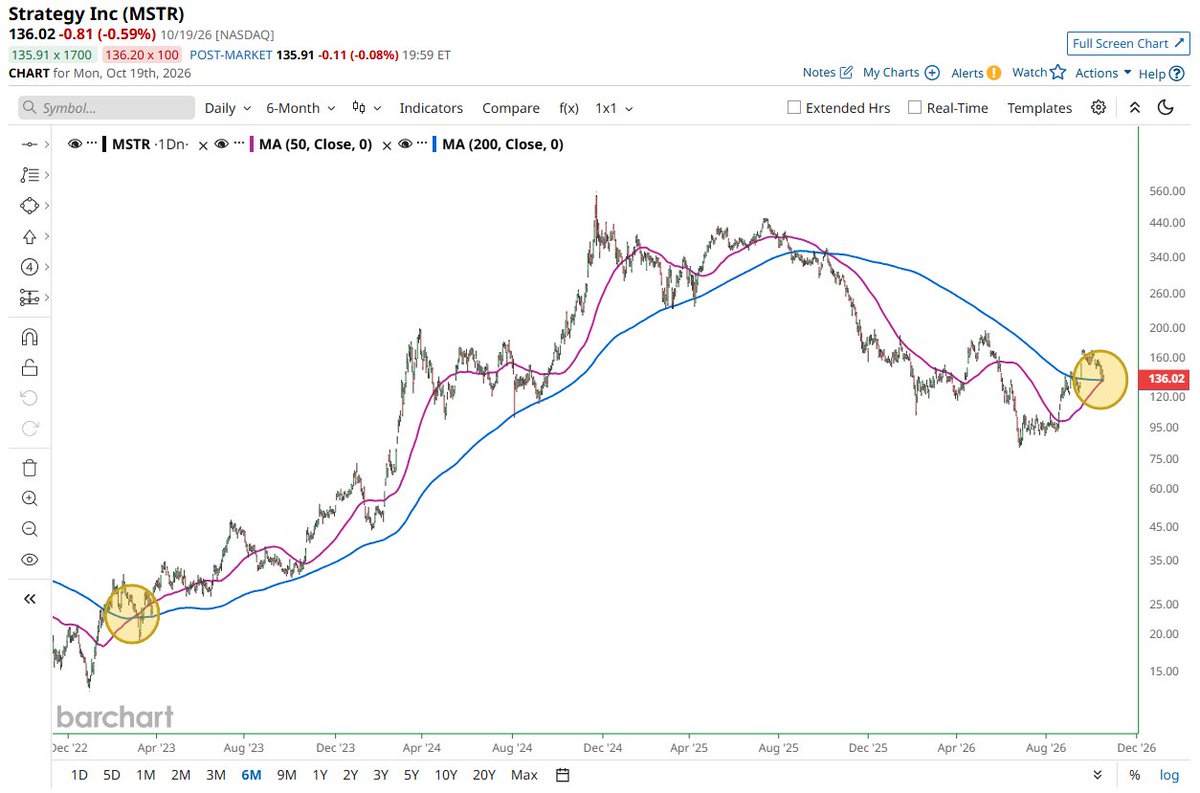The width and height of the screenshot is (1200, 793).
Task: Click the MA 50 magenta color swatch
Action: click(251, 145)
